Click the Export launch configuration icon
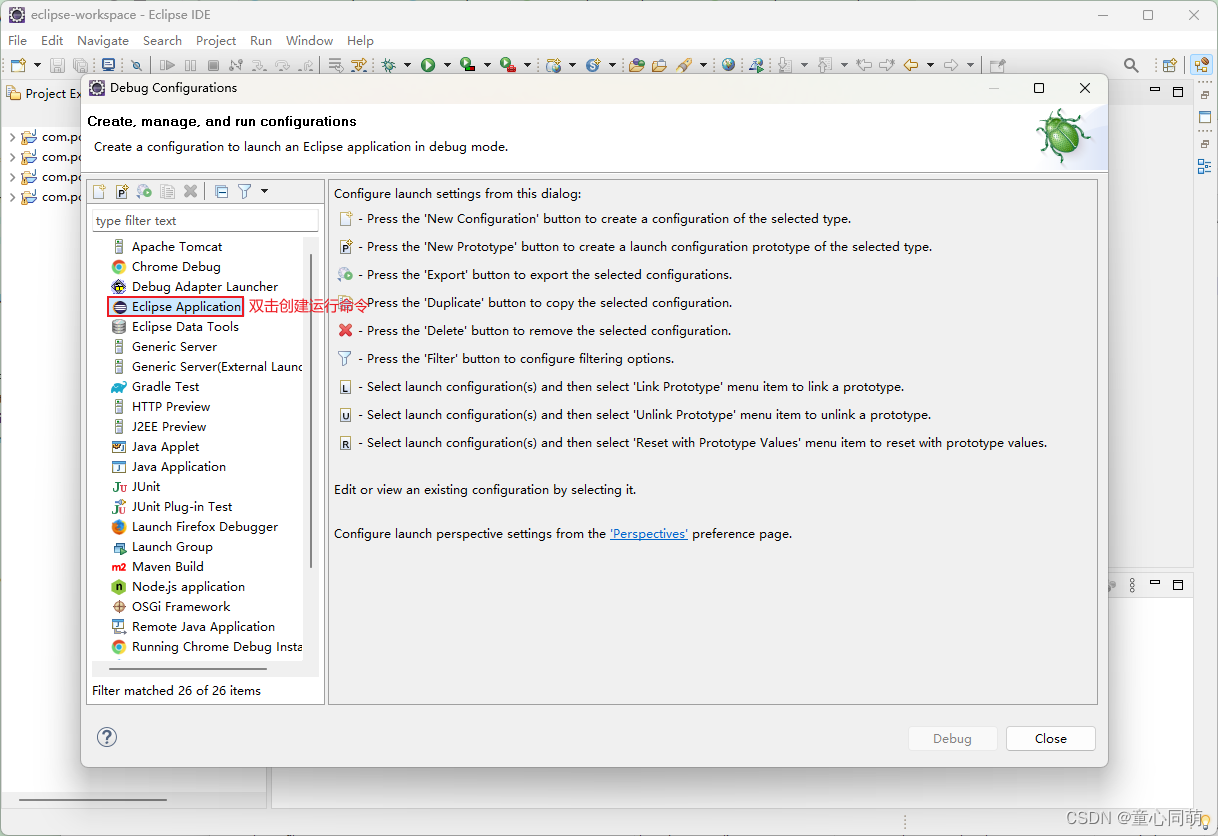The width and height of the screenshot is (1218, 836). [x=145, y=191]
